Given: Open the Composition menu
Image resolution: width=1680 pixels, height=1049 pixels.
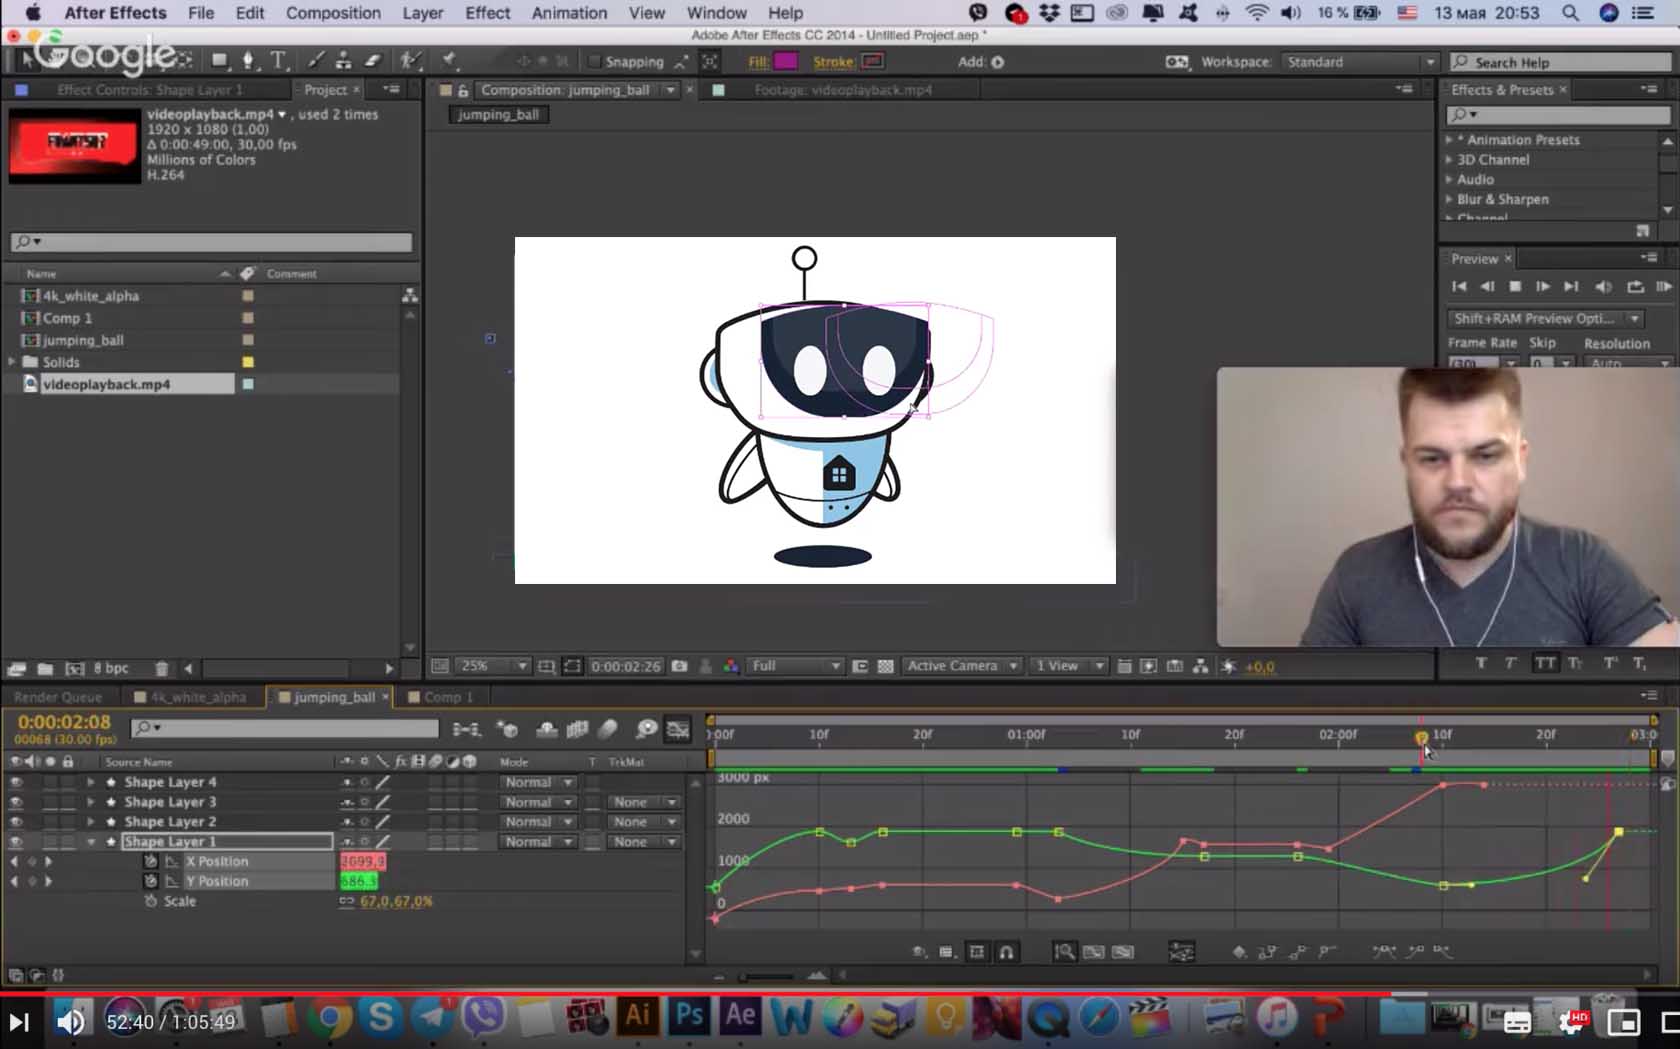Looking at the screenshot, I should point(333,13).
